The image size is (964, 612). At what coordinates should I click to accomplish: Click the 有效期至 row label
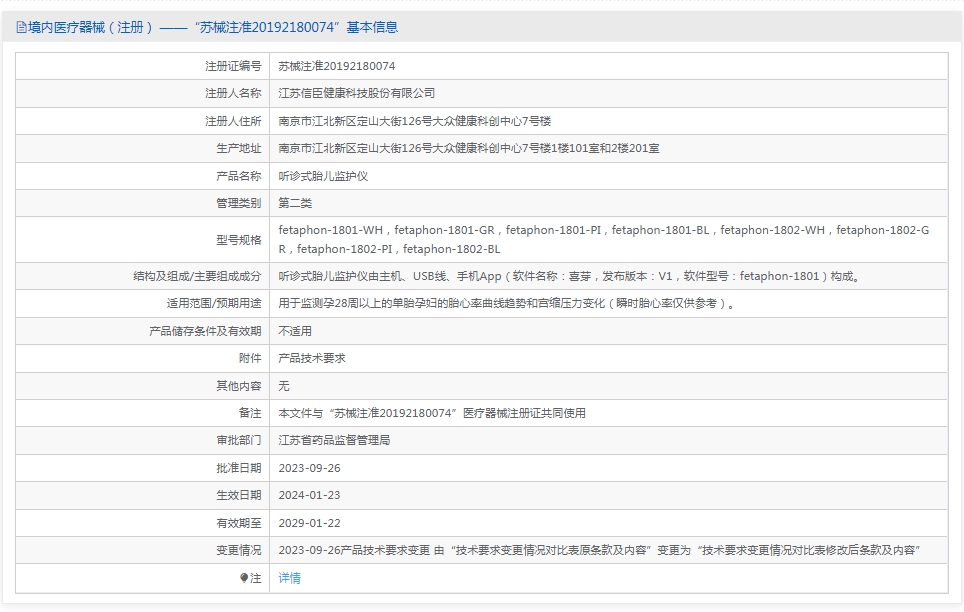[x=239, y=523]
